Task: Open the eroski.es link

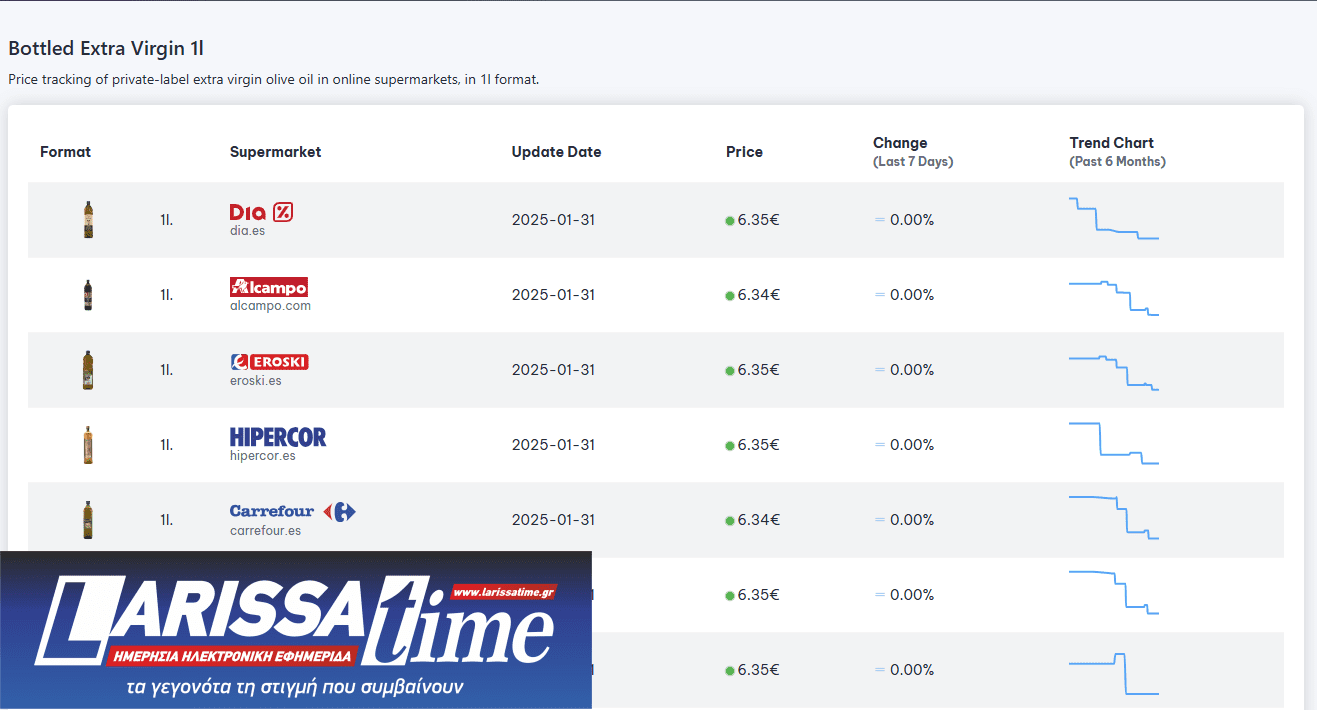Action: point(256,381)
